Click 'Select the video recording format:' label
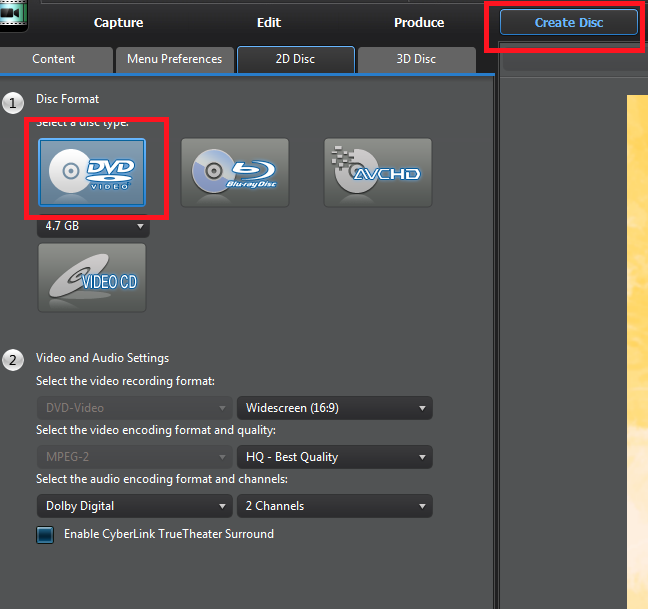This screenshot has height=609, width=648. tap(125, 381)
